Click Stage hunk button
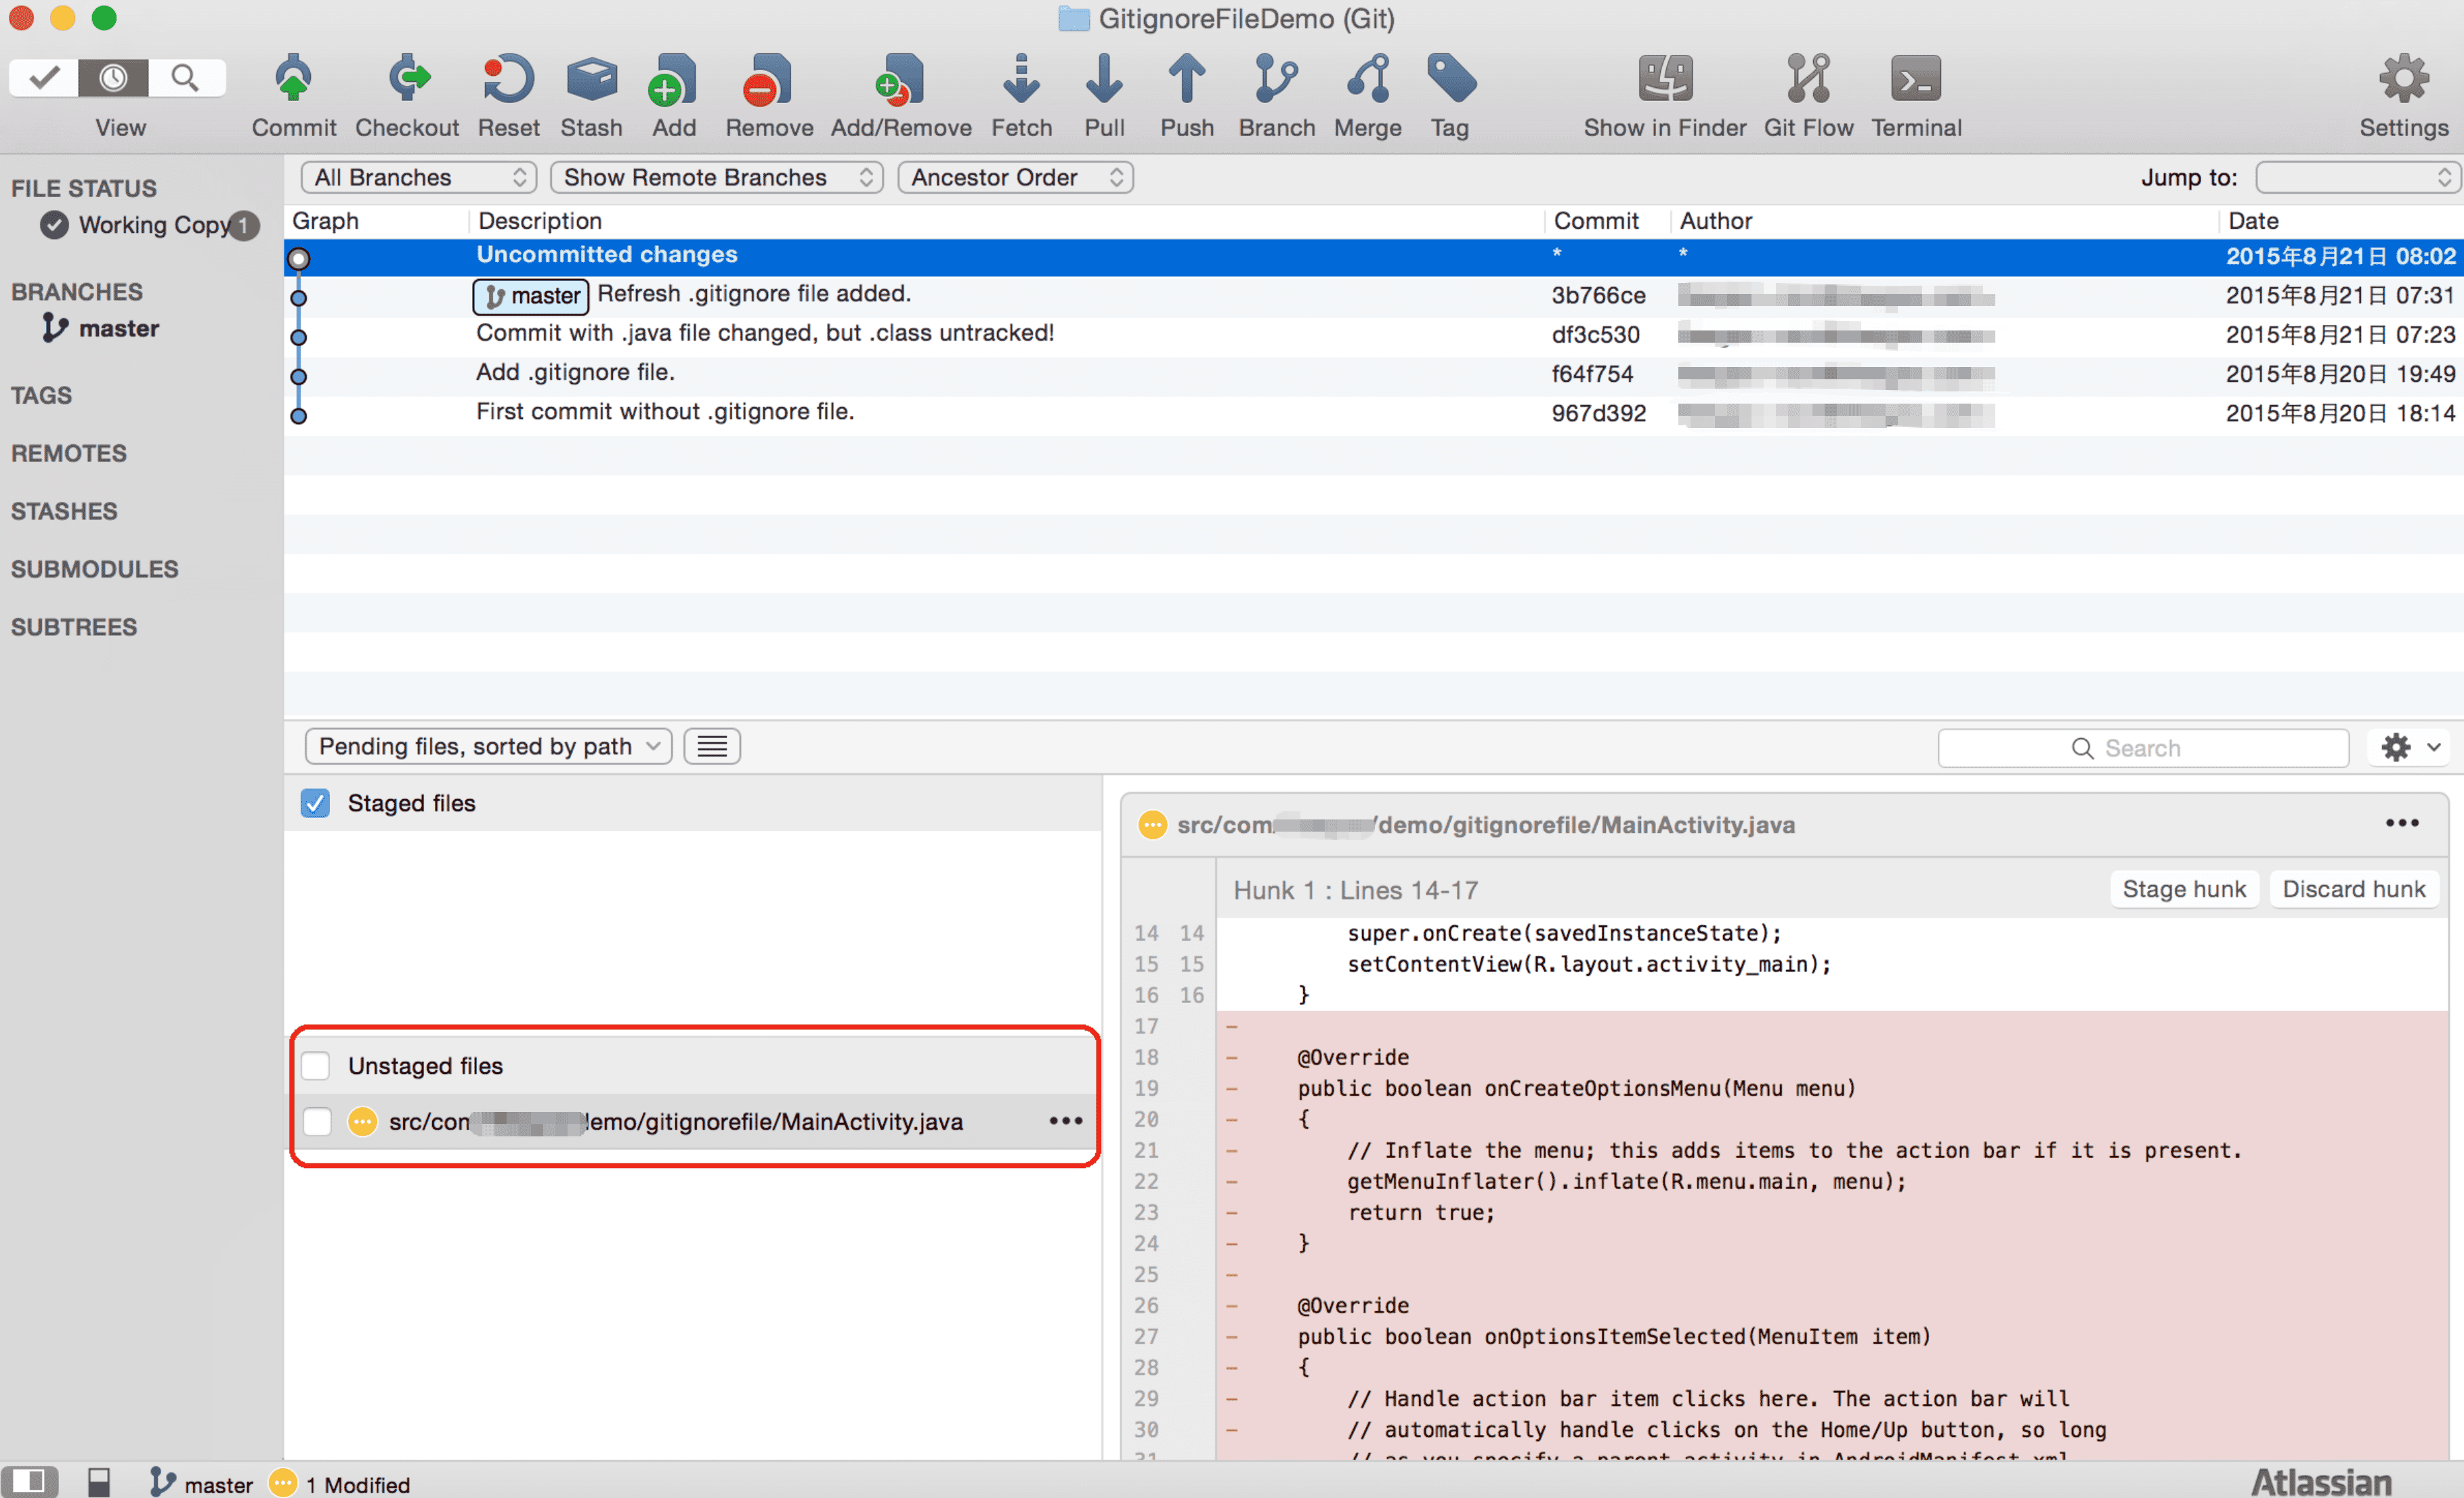This screenshot has height=1498, width=2464. point(2184,889)
